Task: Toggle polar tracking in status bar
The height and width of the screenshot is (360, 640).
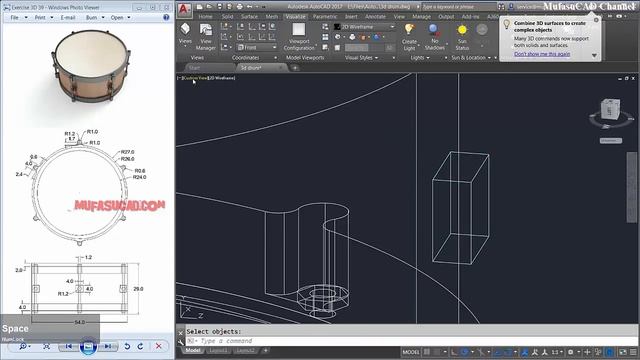Action: point(464,352)
